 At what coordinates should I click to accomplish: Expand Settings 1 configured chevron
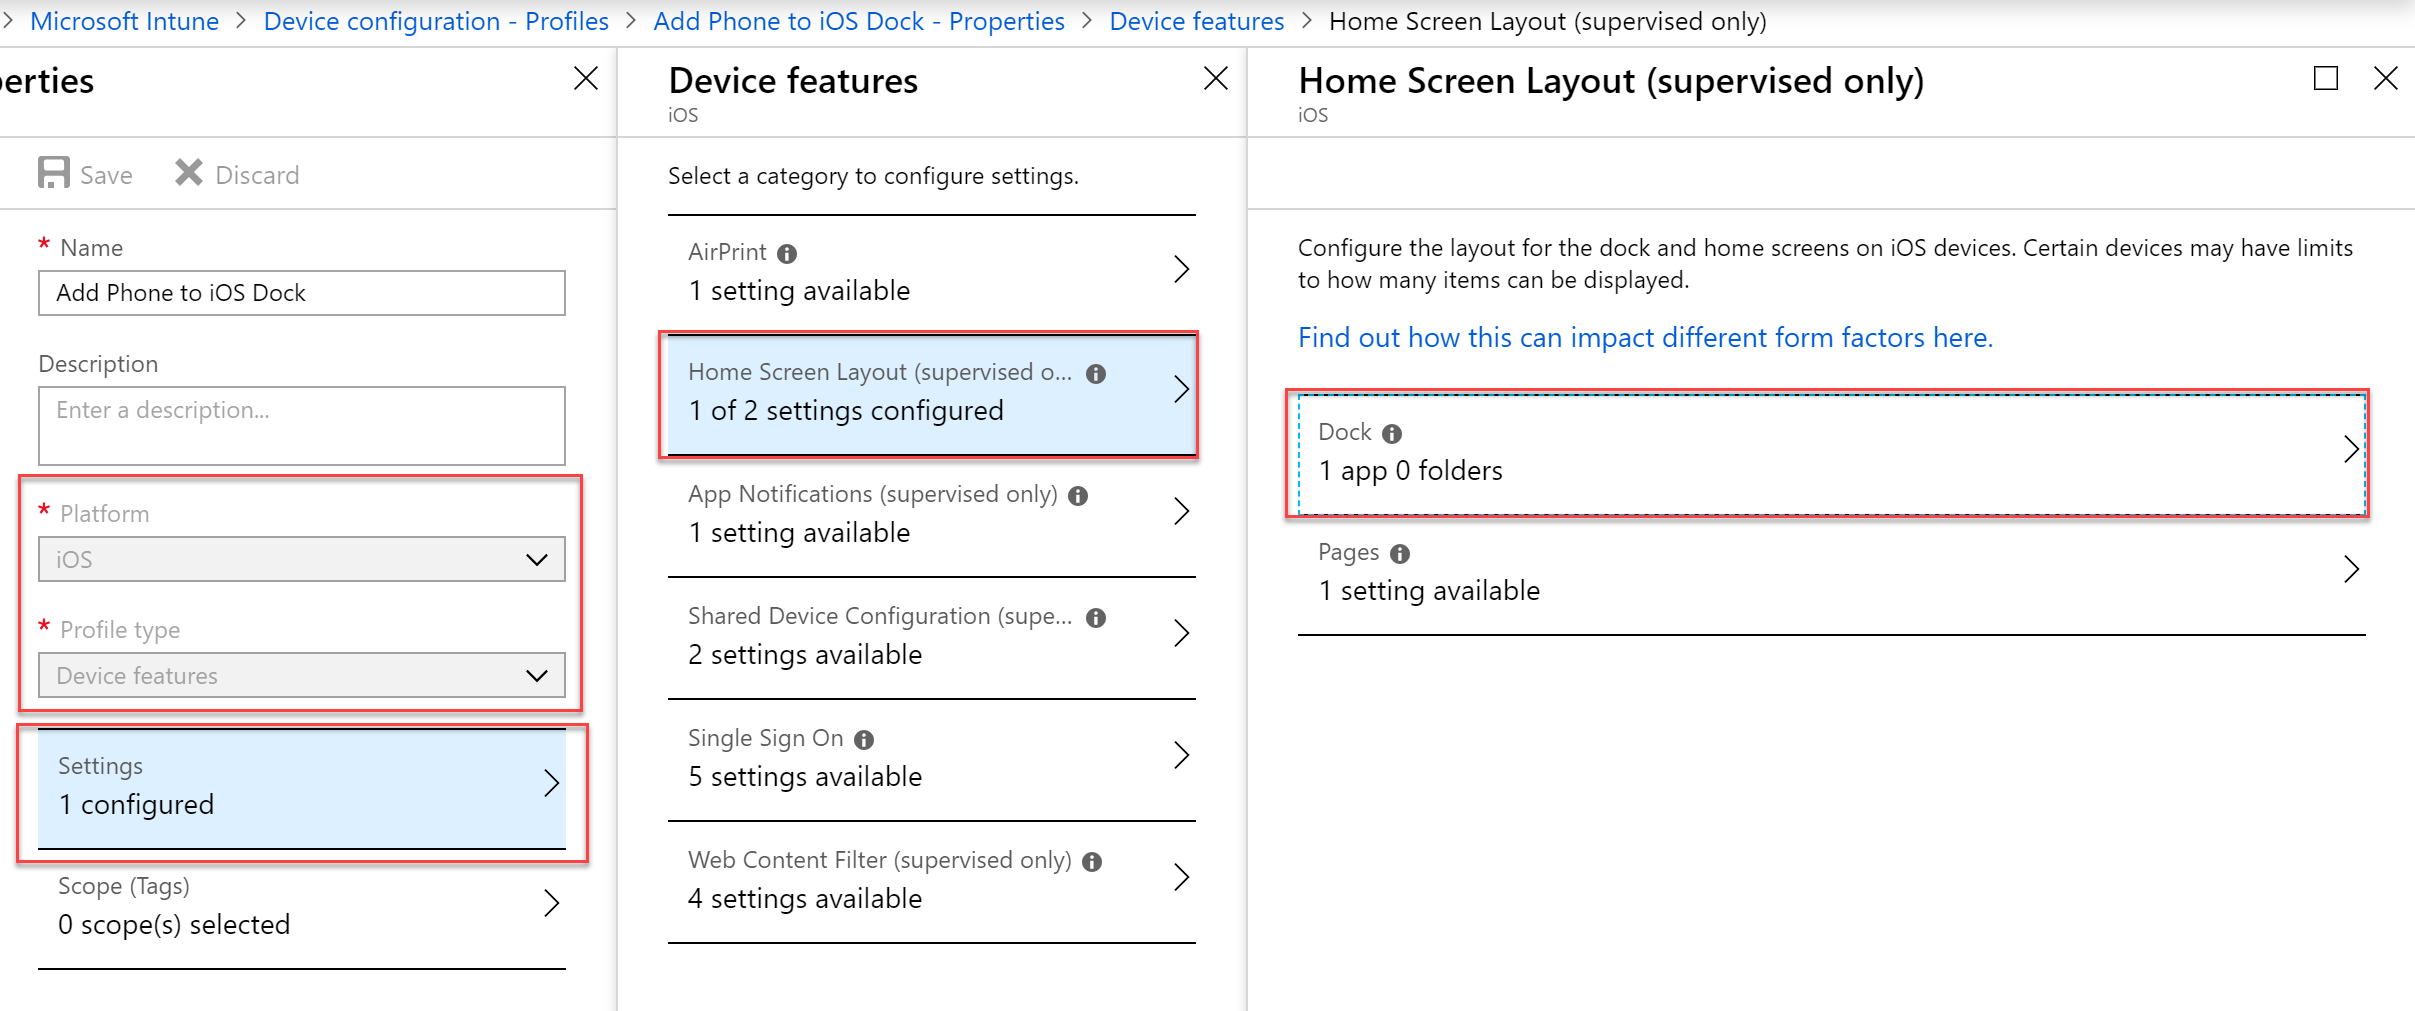click(x=551, y=783)
